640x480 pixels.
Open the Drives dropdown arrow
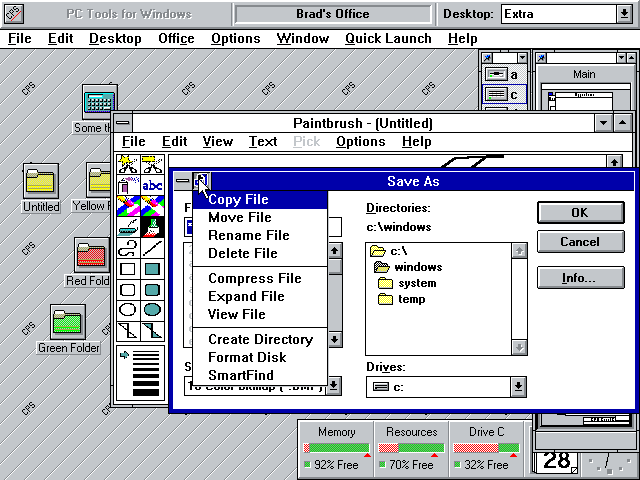pyautogui.click(x=518, y=387)
